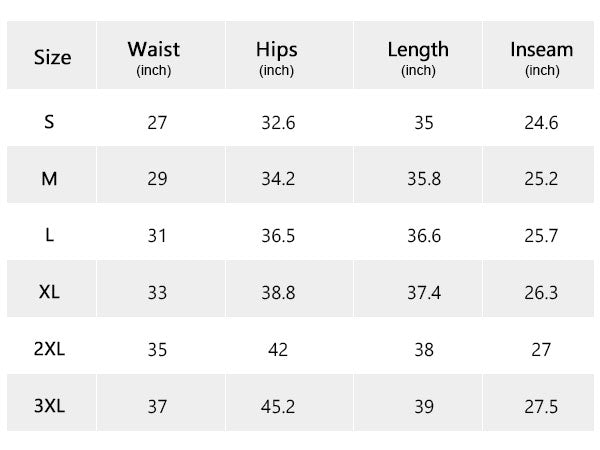Select the XL size row label
600x450 pixels.
[50, 293]
